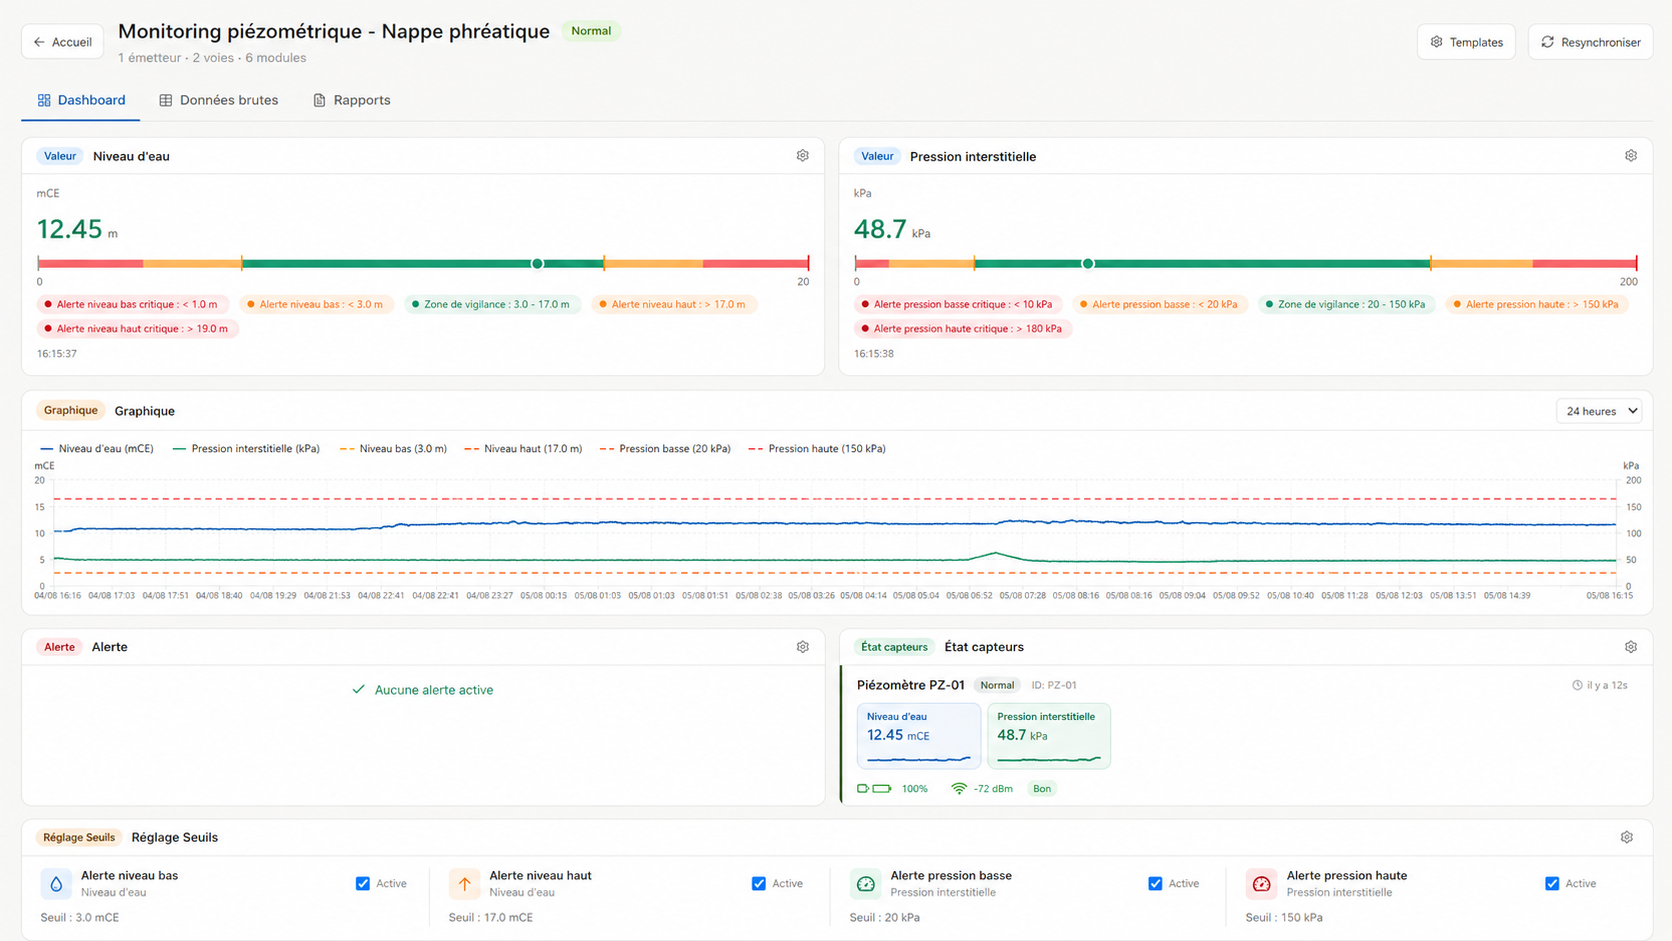Click 'Seuil : 150 kPa' threshold value

point(1284,917)
